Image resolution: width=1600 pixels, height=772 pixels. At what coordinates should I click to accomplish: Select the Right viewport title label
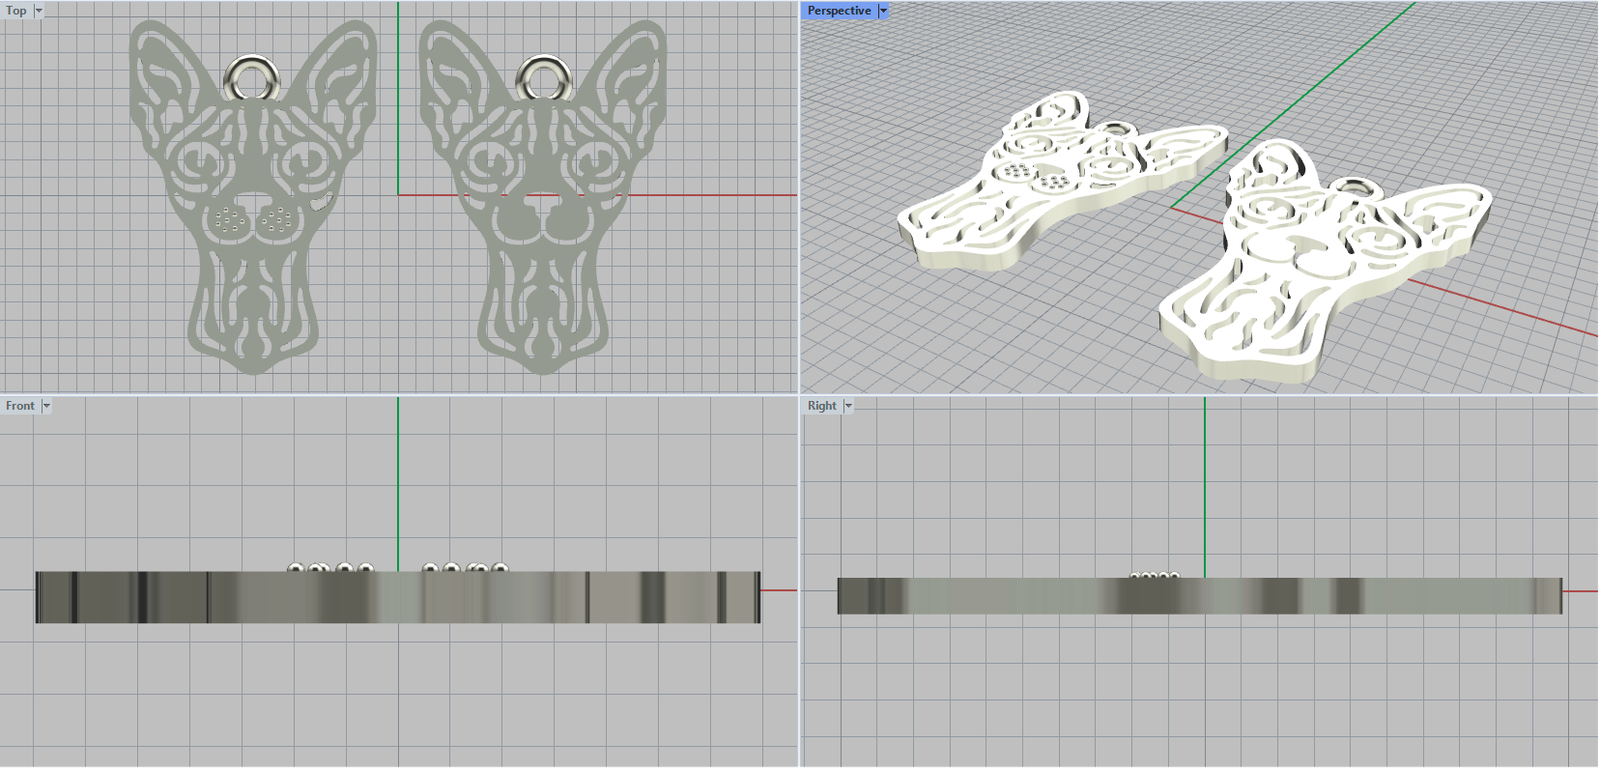pyautogui.click(x=822, y=406)
